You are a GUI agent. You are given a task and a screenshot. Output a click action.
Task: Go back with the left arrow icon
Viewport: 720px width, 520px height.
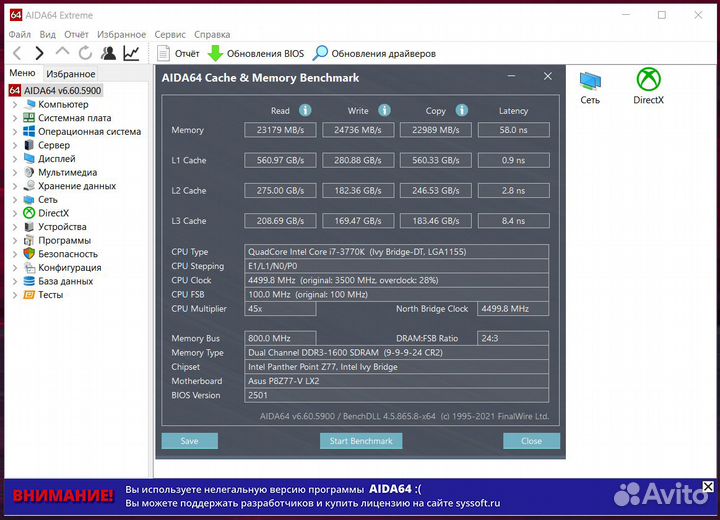17,53
